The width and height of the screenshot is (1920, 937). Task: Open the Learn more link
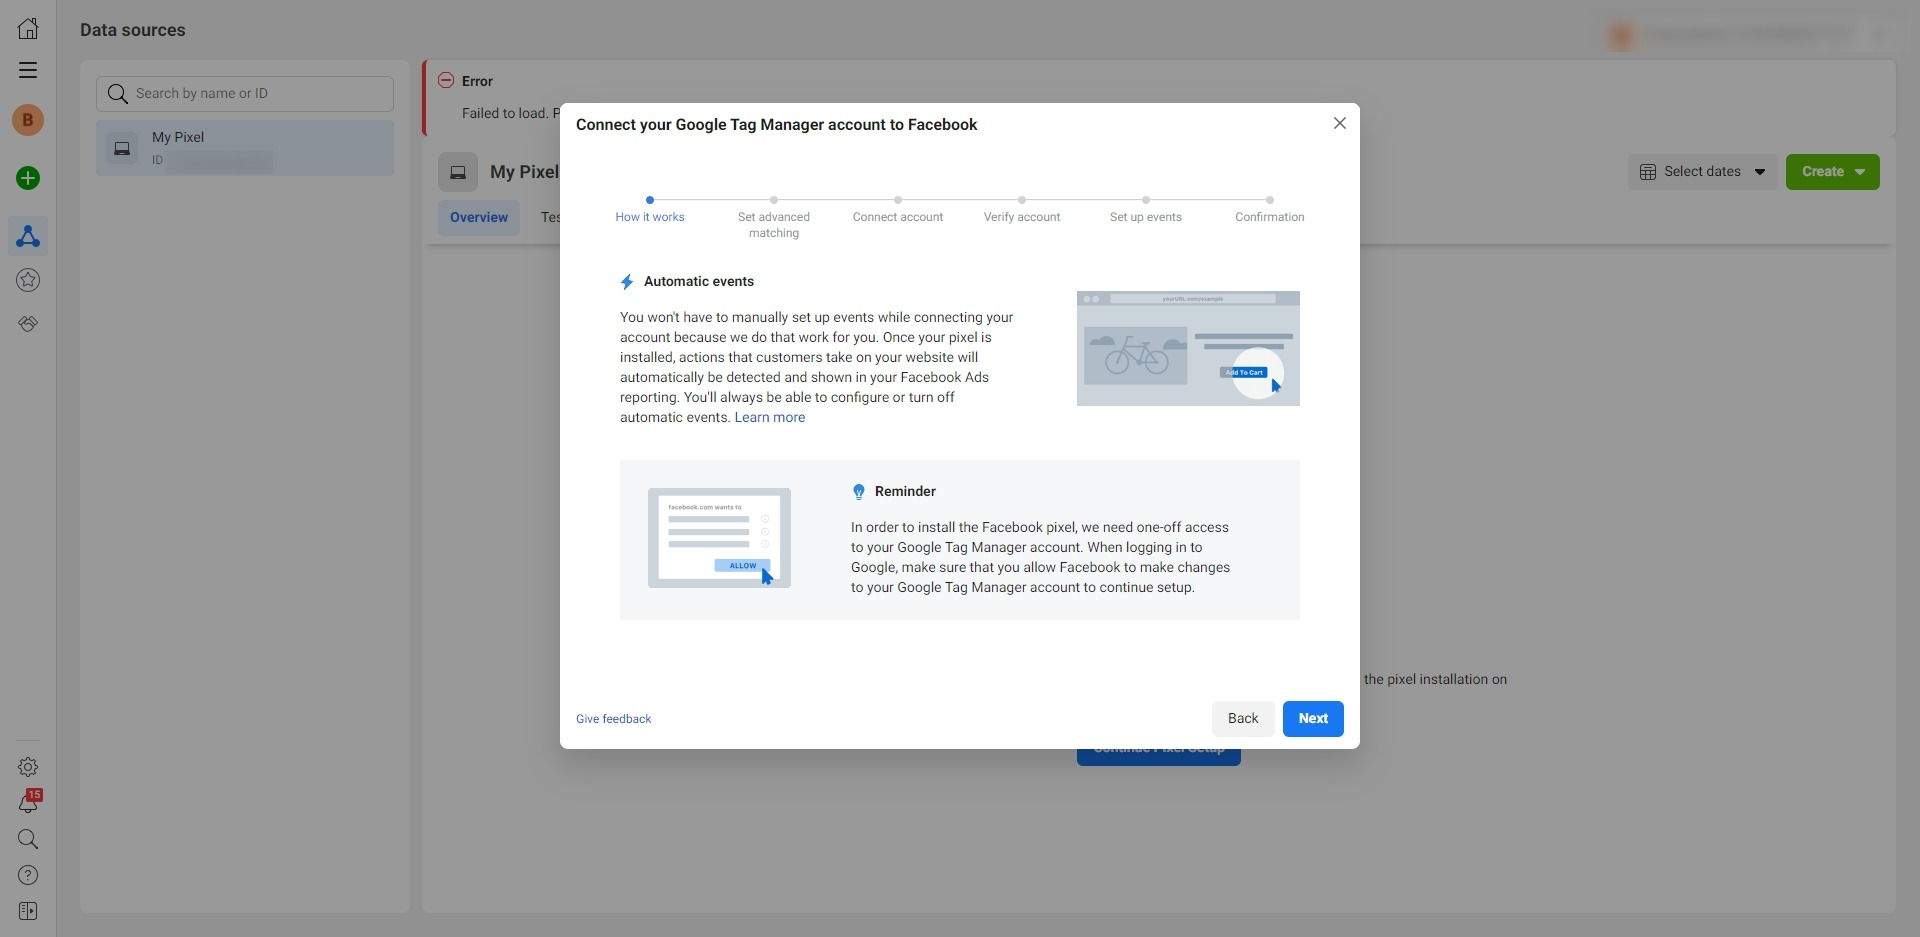point(770,417)
